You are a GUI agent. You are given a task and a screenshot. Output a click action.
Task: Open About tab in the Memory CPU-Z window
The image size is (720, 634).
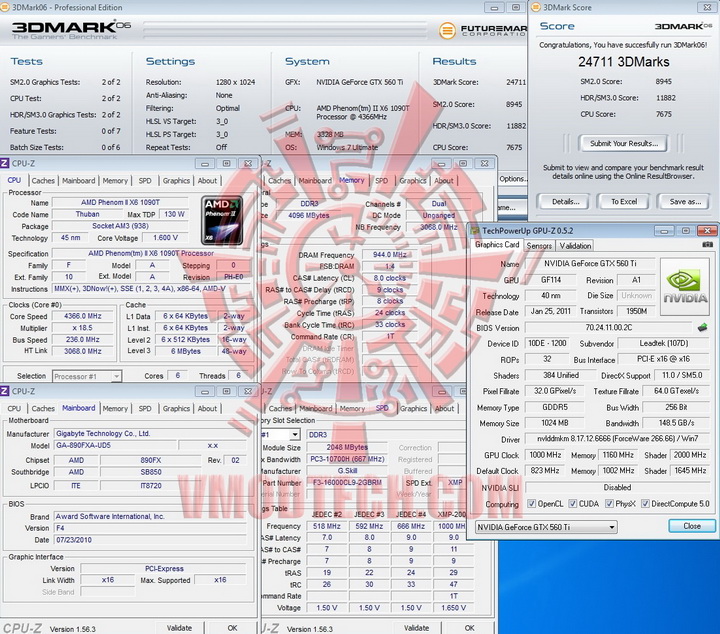(444, 180)
